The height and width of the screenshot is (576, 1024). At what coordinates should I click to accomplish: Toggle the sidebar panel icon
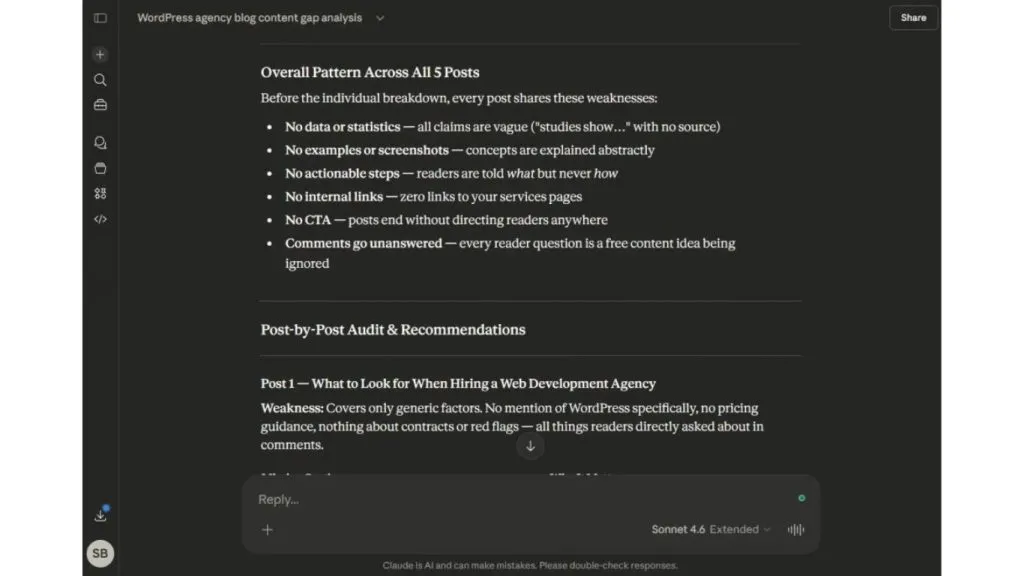pos(100,18)
